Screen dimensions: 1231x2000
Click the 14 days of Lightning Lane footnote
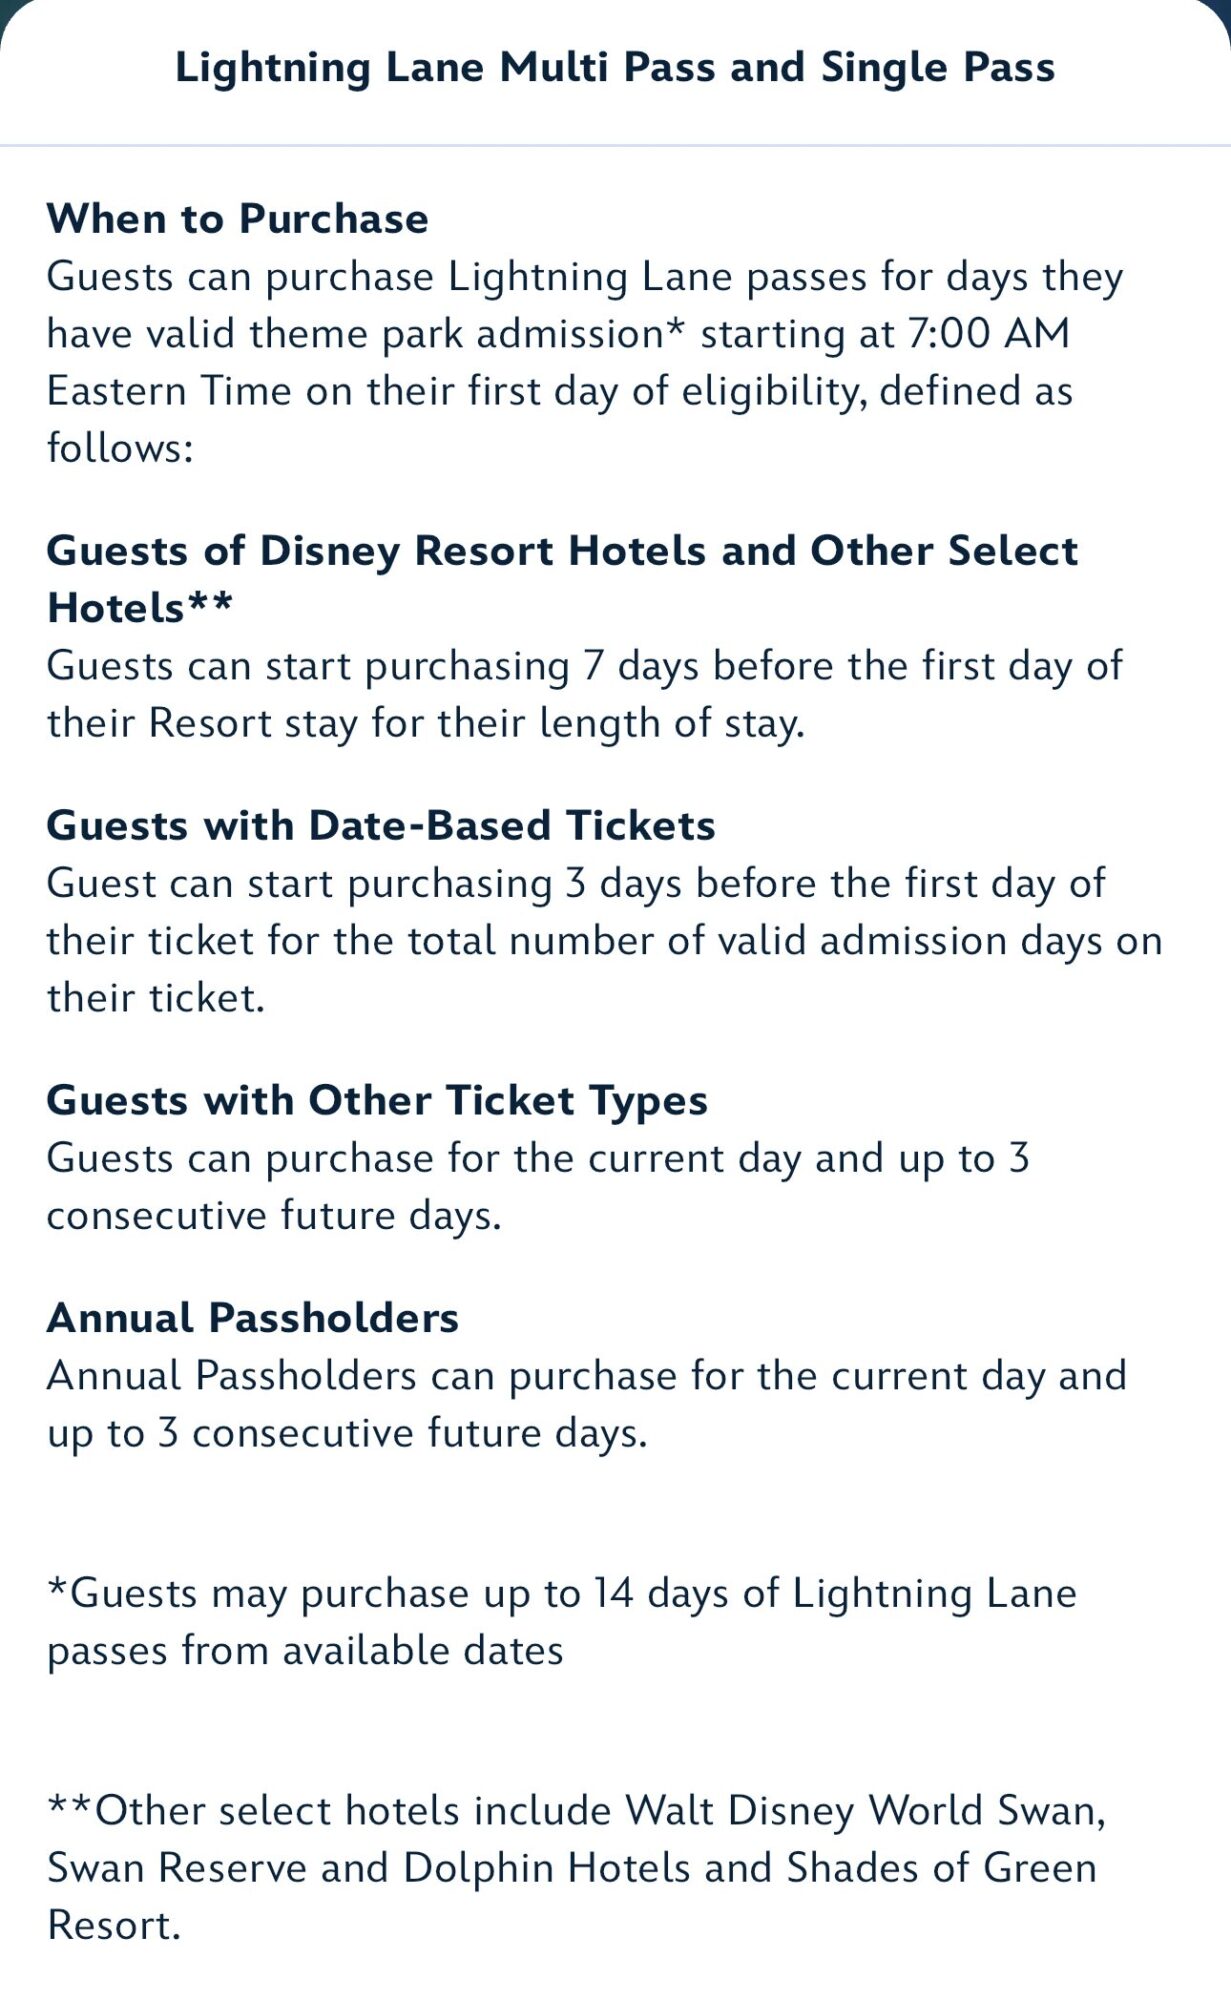[x=561, y=1621]
